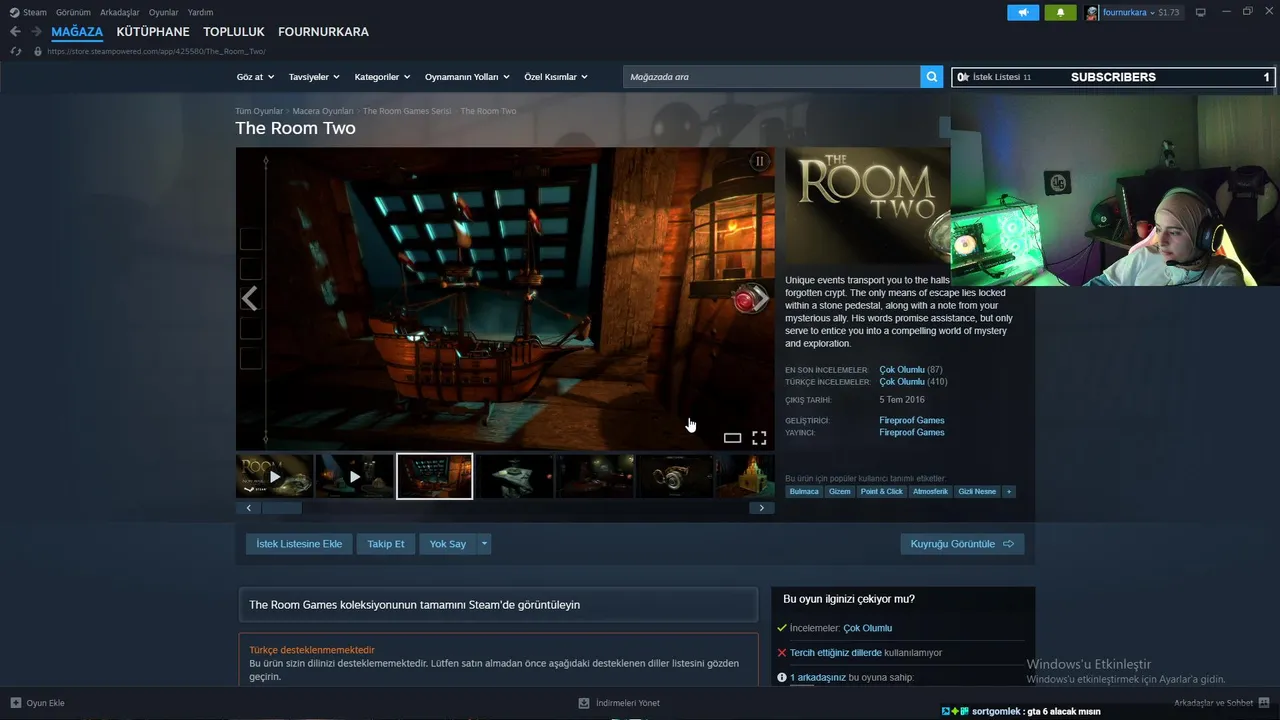
Task: Reload the store page
Action: coord(15,51)
